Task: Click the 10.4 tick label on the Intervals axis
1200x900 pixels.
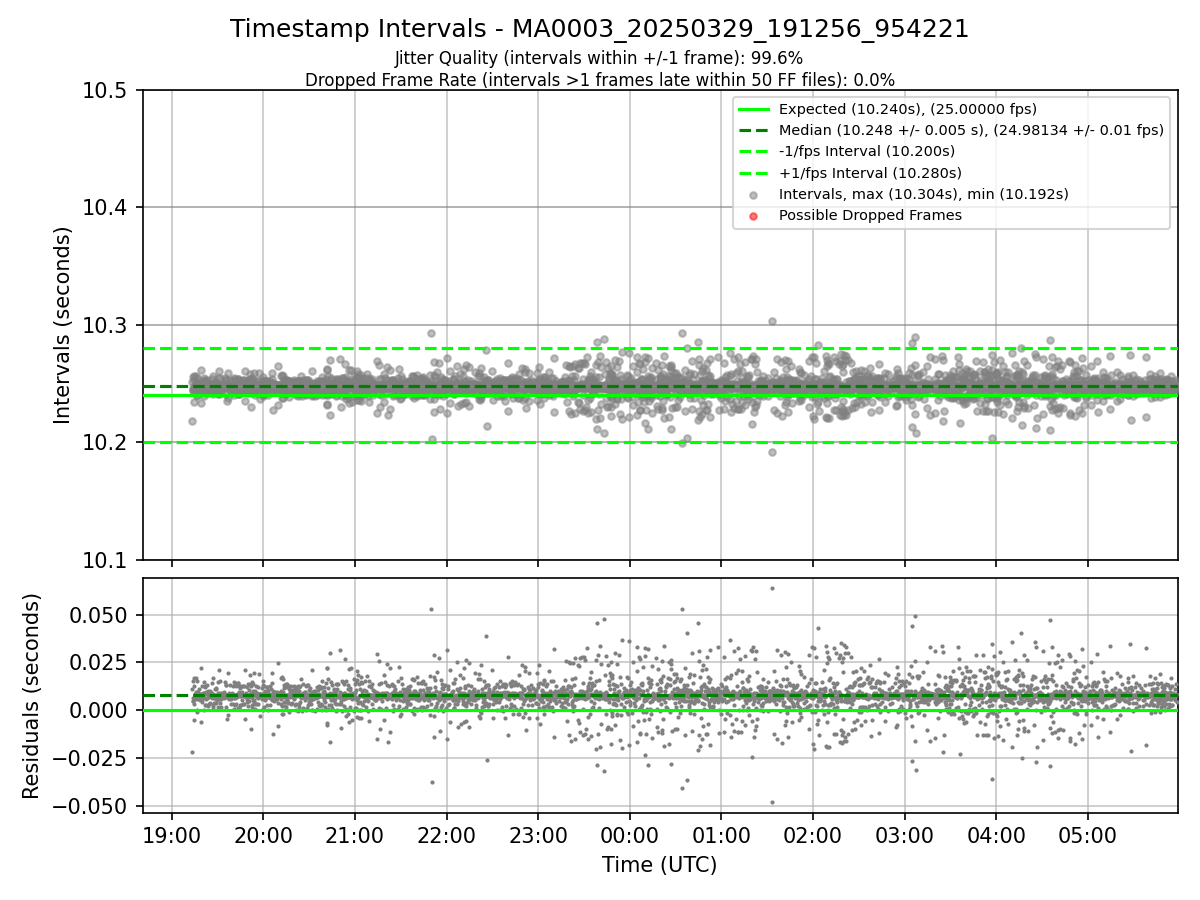Action: (107, 208)
